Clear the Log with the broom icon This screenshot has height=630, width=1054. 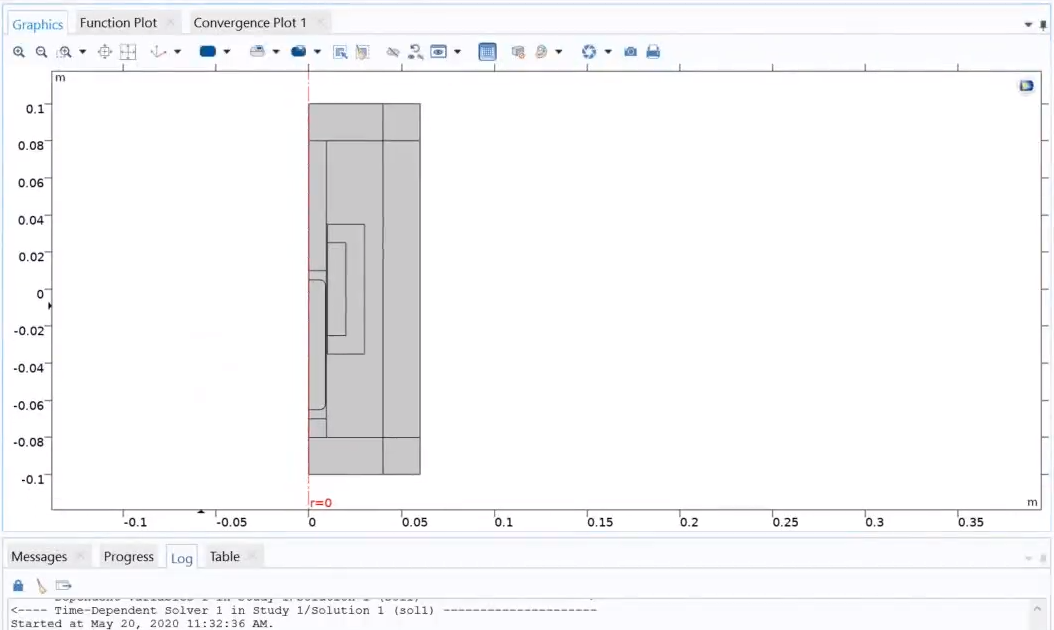(x=40, y=585)
